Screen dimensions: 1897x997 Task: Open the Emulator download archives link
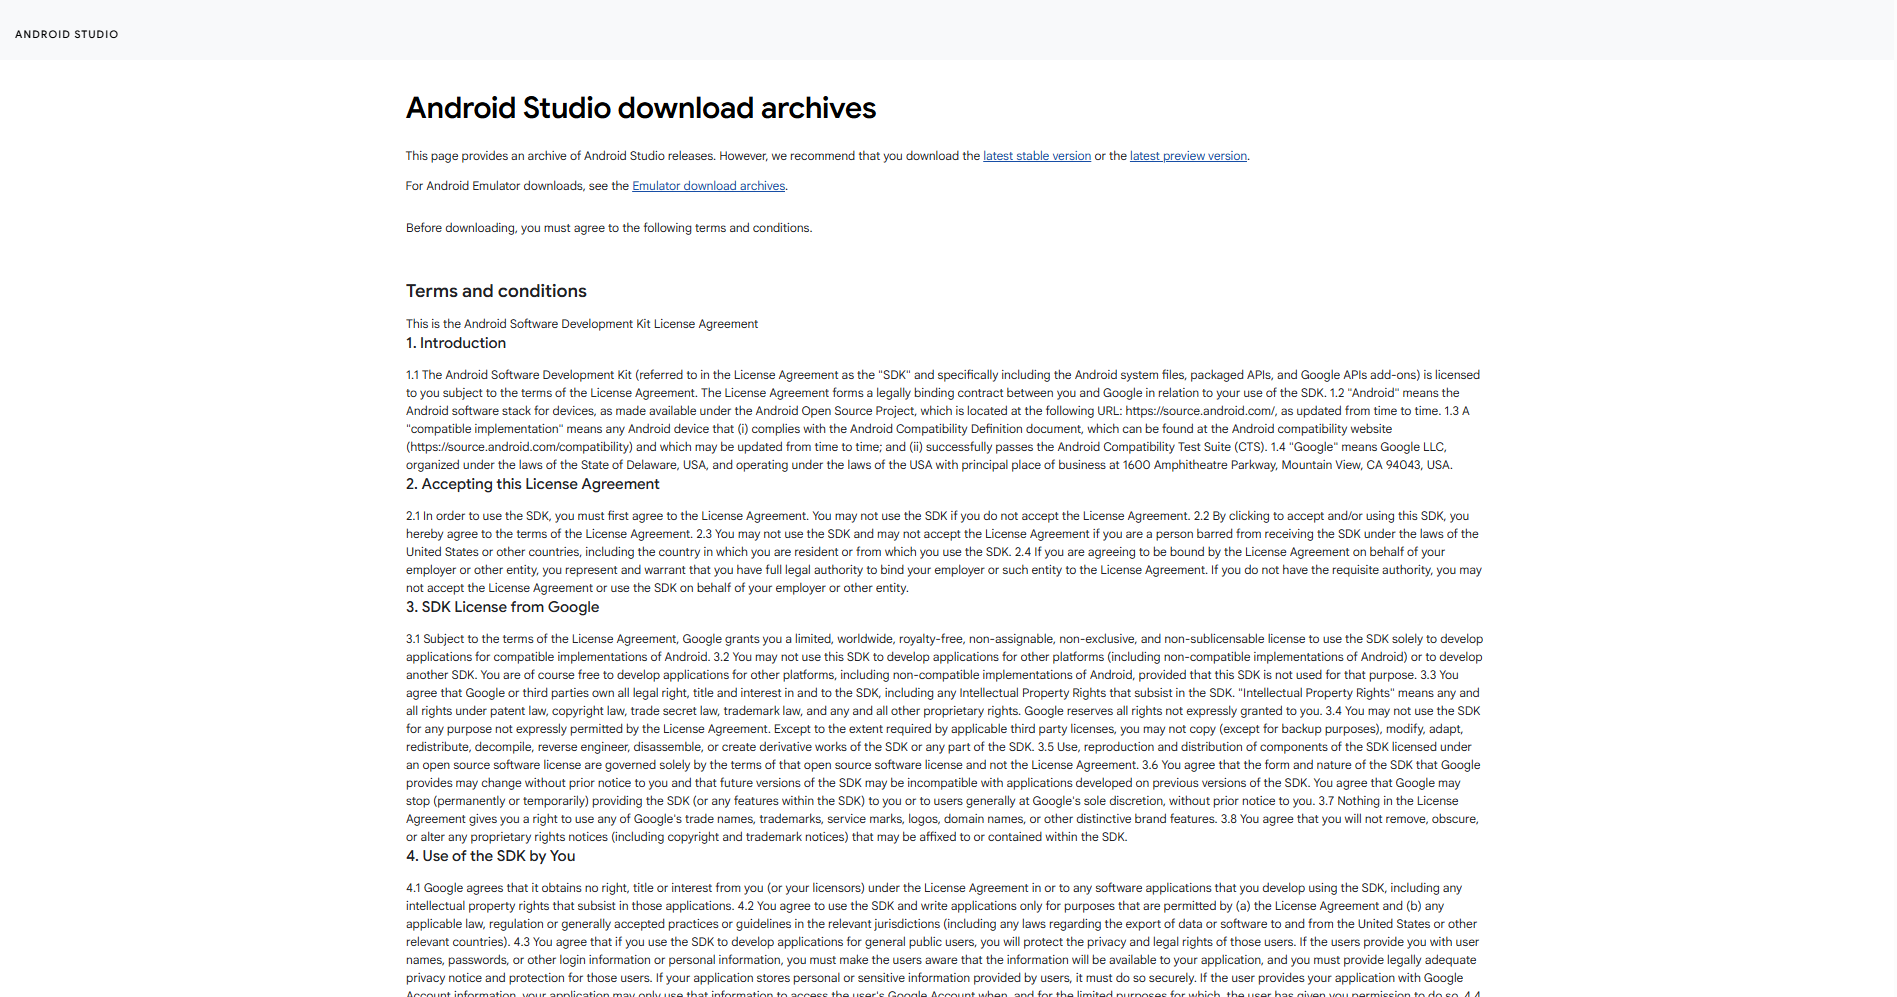coord(709,186)
